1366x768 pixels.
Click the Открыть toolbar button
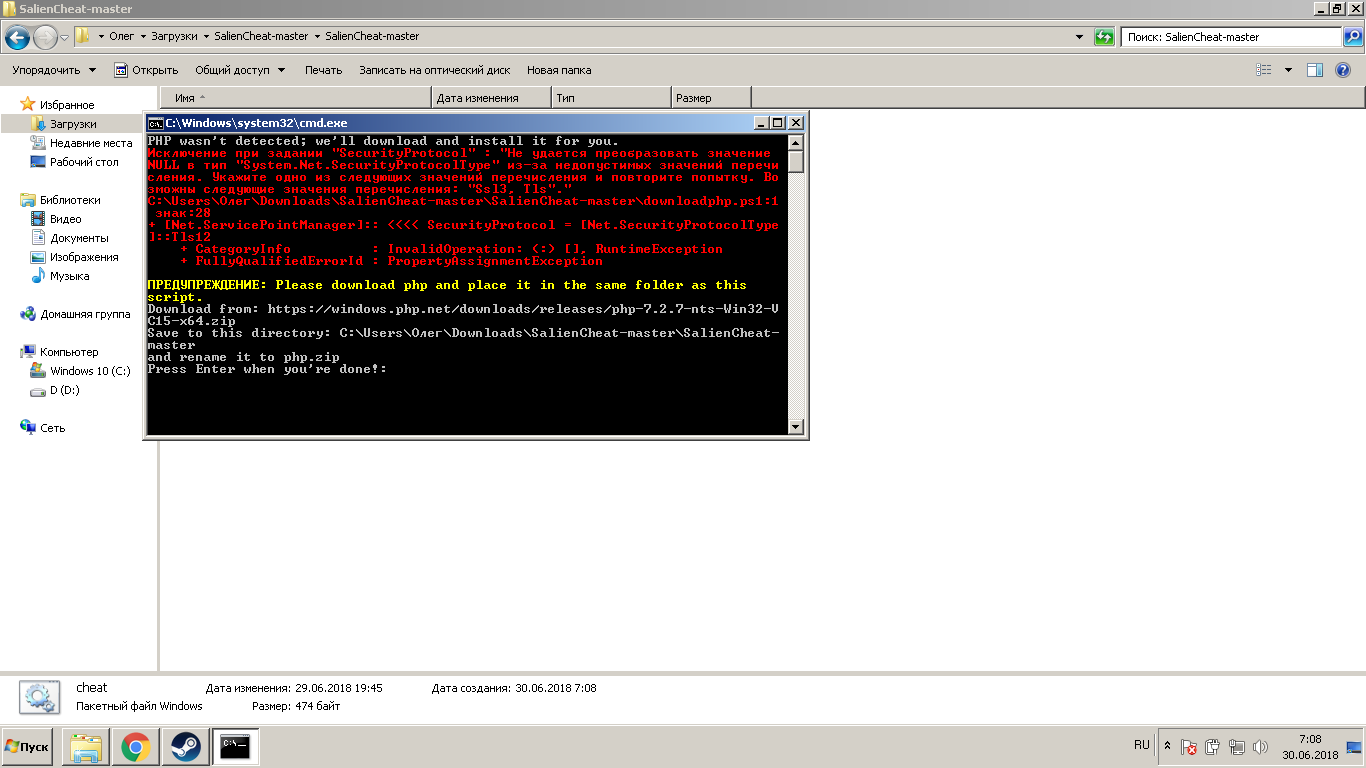click(x=146, y=70)
